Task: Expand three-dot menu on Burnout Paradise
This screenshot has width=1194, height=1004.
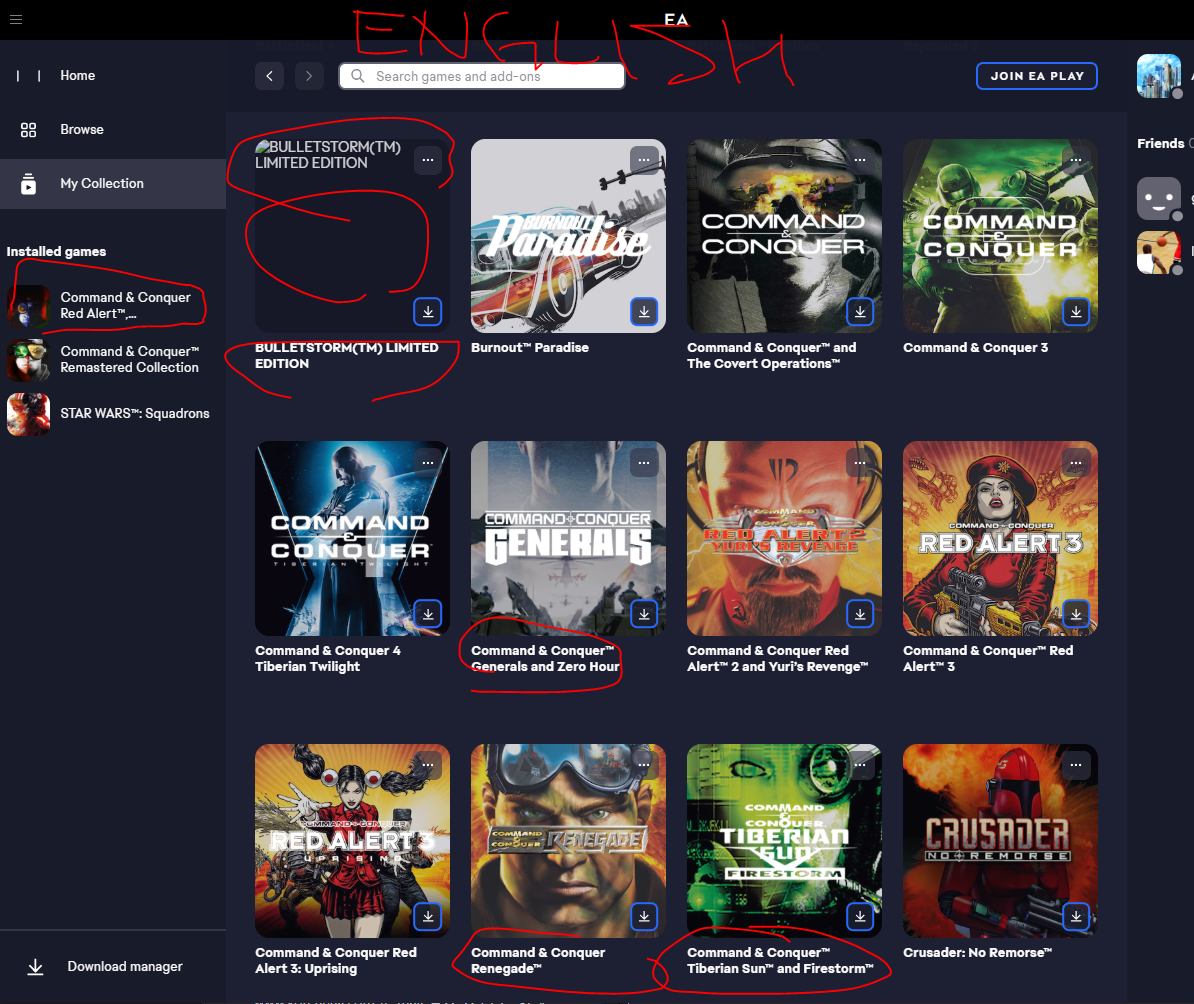Action: point(644,160)
